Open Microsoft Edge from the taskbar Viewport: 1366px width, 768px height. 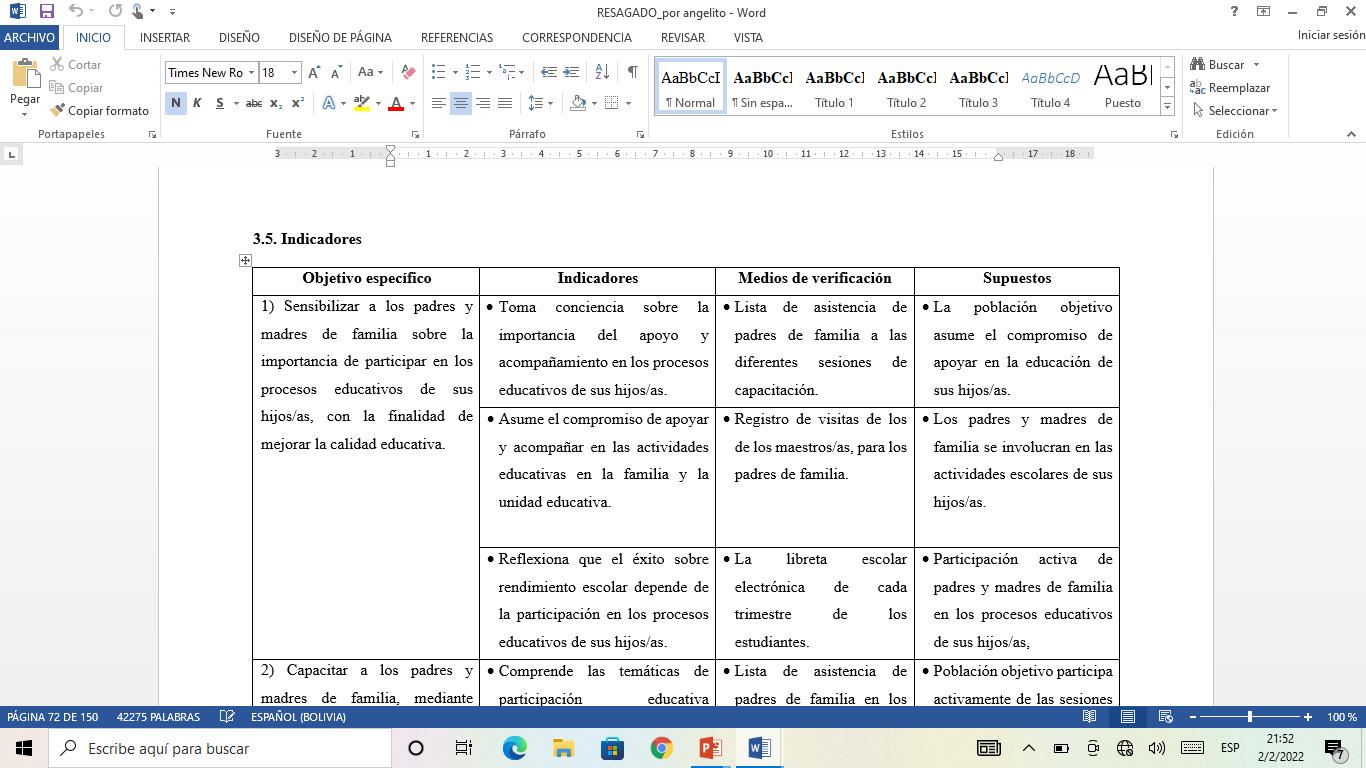pyautogui.click(x=514, y=748)
